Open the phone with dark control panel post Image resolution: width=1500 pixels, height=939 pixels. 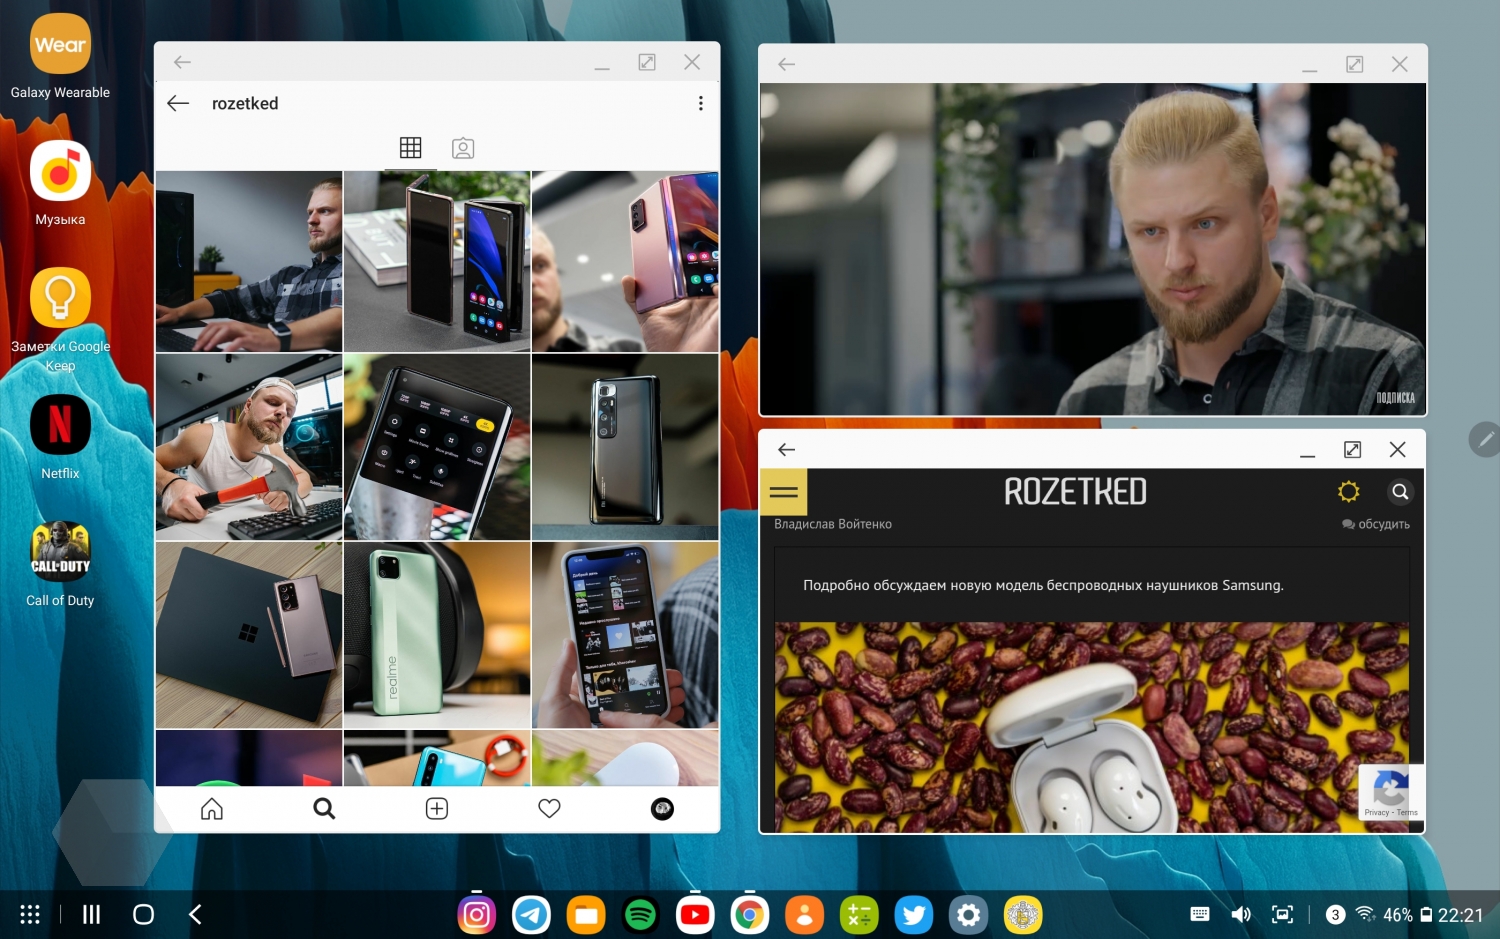point(437,447)
